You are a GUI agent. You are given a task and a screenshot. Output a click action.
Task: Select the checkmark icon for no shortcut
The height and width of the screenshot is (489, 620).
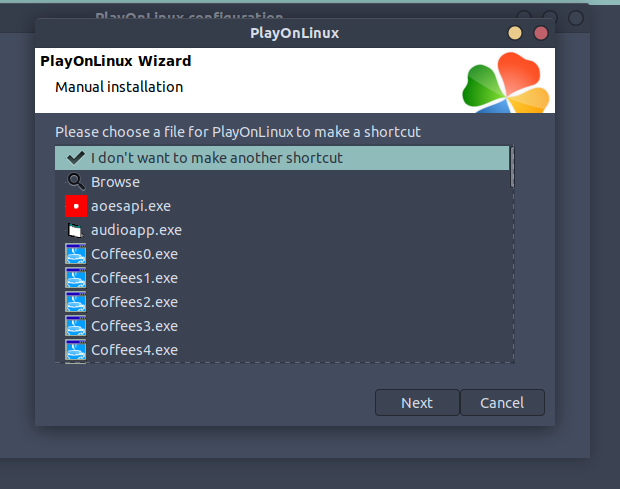[x=76, y=158]
